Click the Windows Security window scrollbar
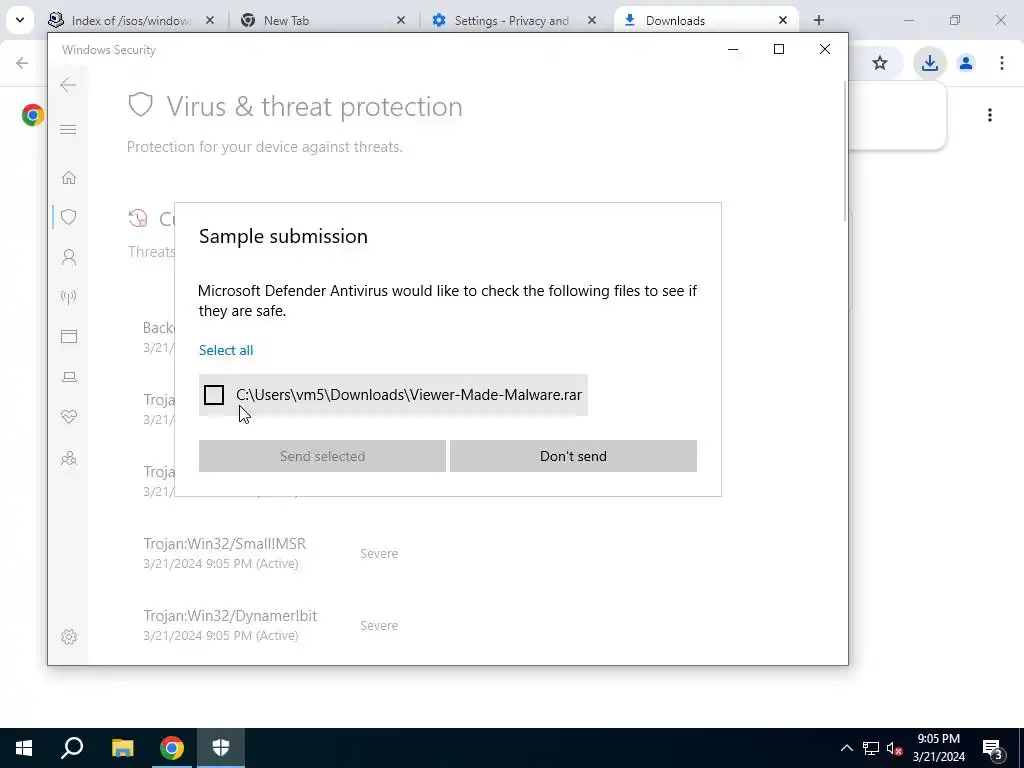 (845, 150)
